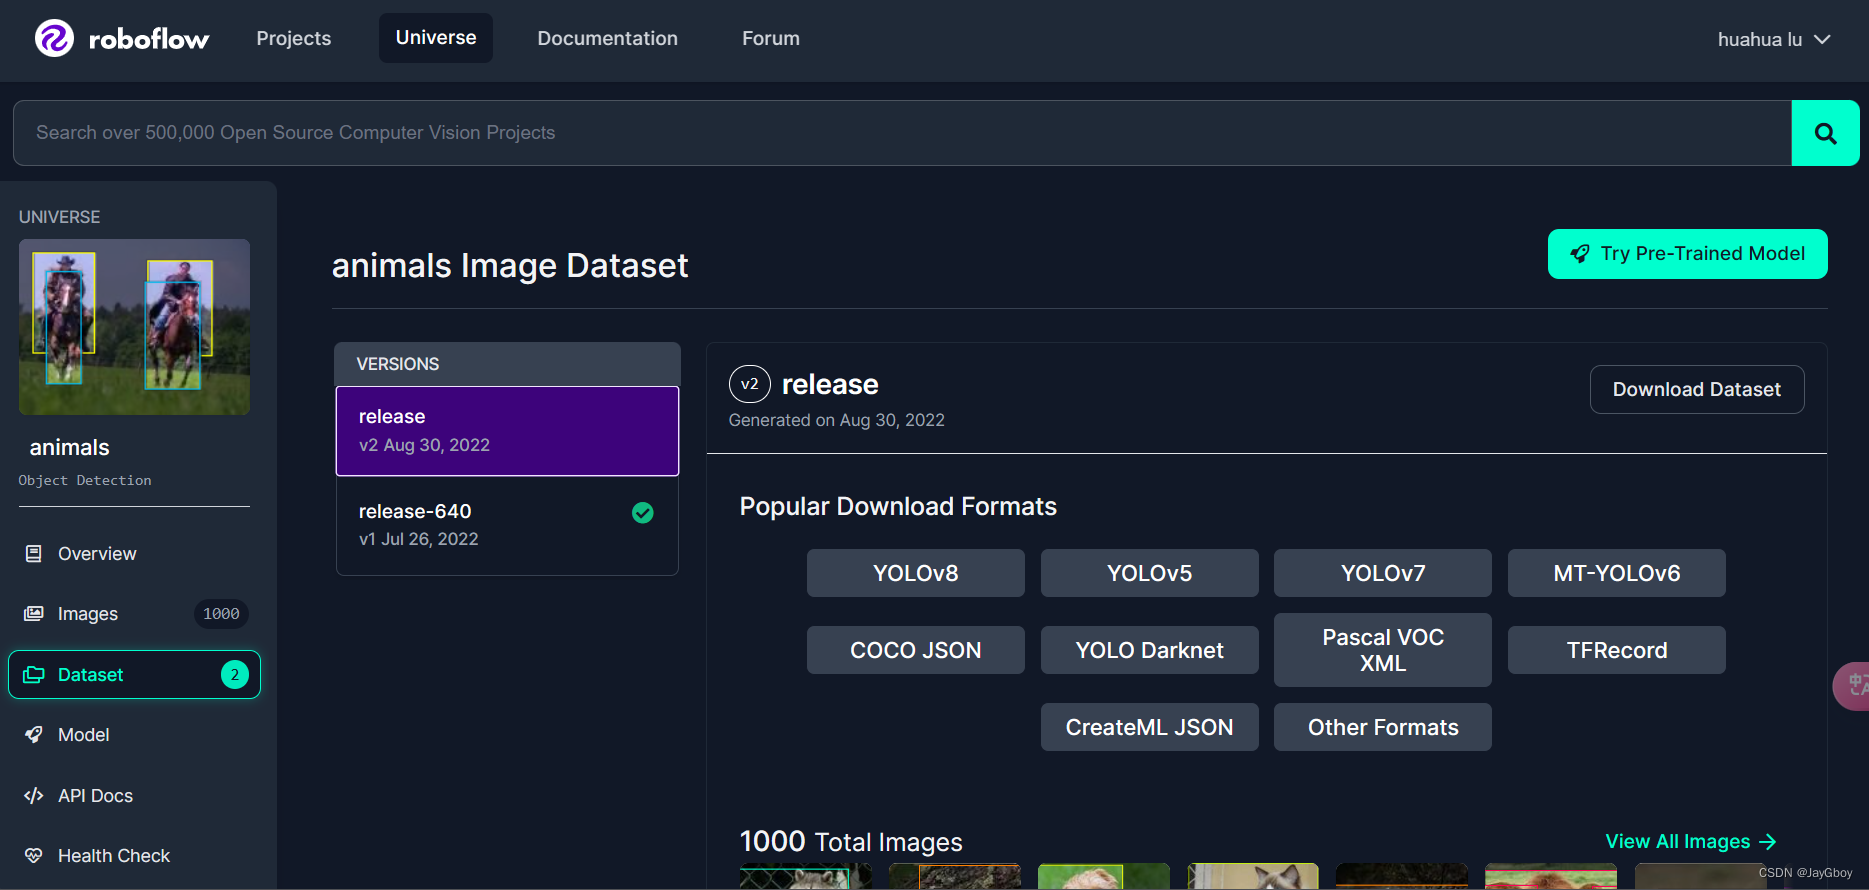Click the Health Check heart icon
Viewport: 1869px width, 890px height.
[34, 855]
